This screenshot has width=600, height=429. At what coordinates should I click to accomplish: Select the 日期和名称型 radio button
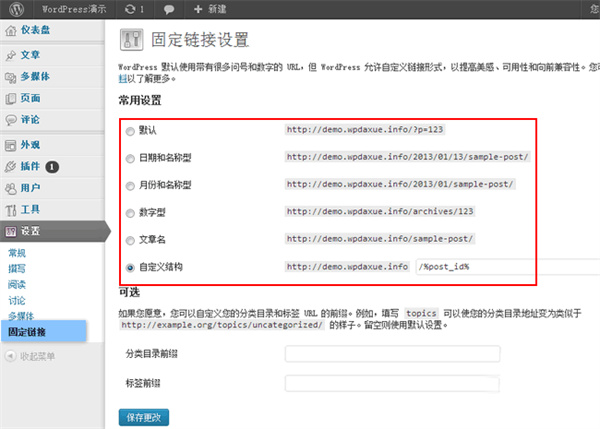click(130, 158)
